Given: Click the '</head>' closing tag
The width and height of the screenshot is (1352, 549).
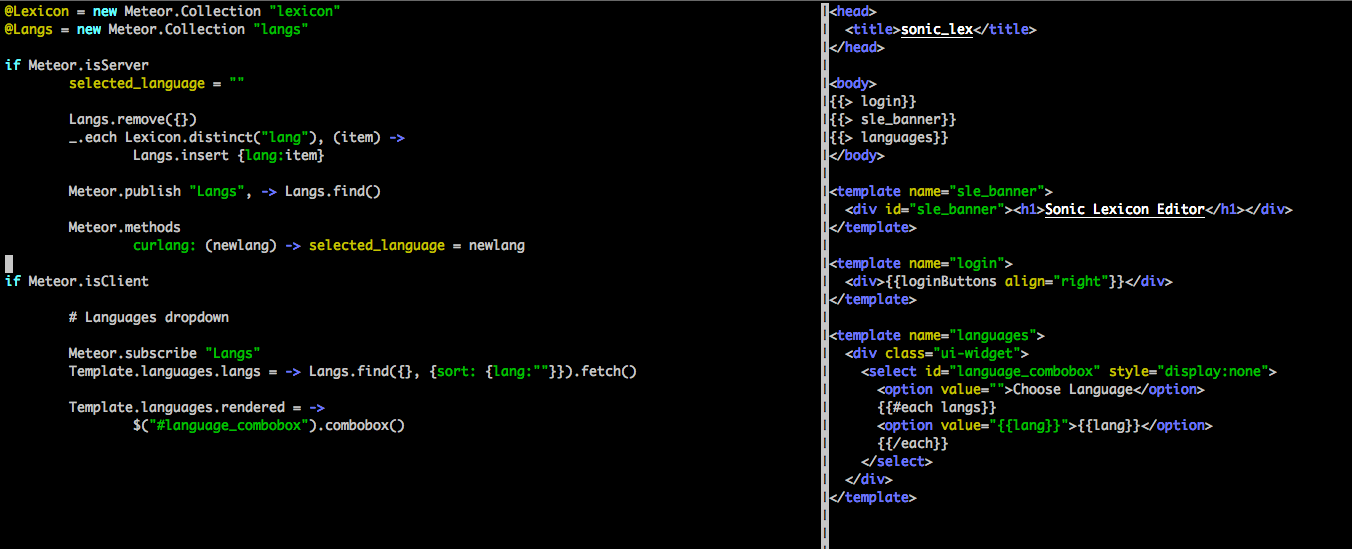Looking at the screenshot, I should 857,47.
